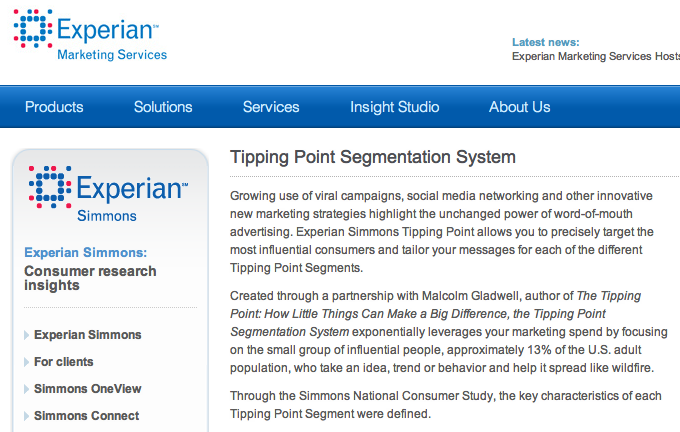Open the Services navigation item
Viewport: 680px width, 432px height.
coord(271,107)
